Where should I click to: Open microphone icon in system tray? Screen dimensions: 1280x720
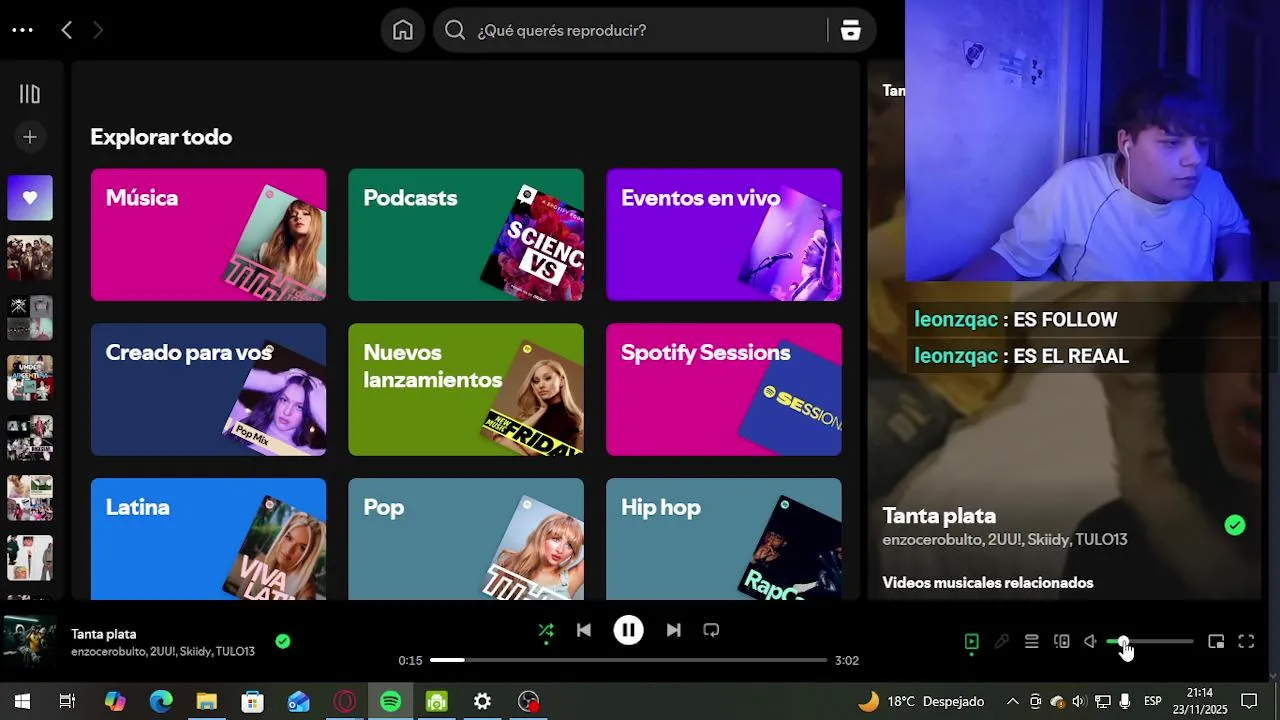[x=1125, y=702]
